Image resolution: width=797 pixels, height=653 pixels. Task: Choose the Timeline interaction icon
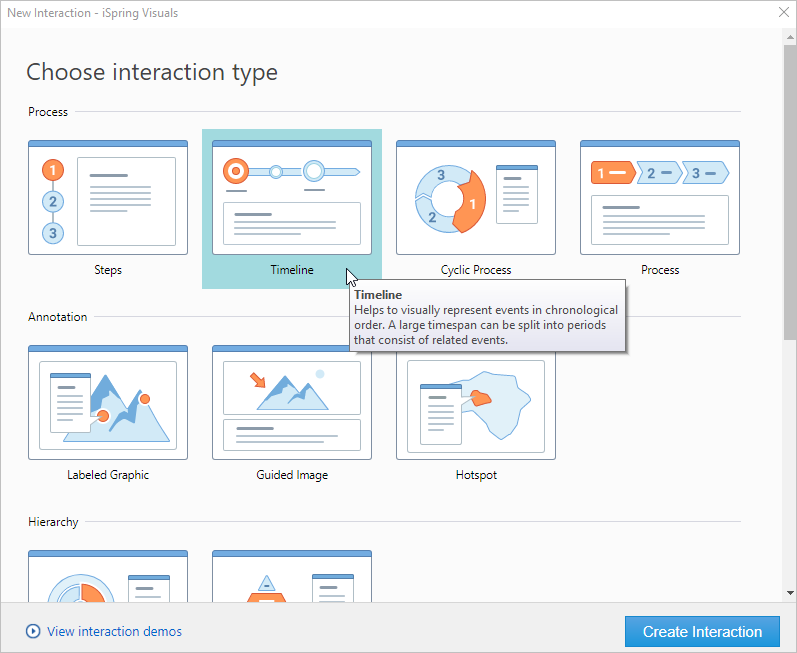point(292,198)
